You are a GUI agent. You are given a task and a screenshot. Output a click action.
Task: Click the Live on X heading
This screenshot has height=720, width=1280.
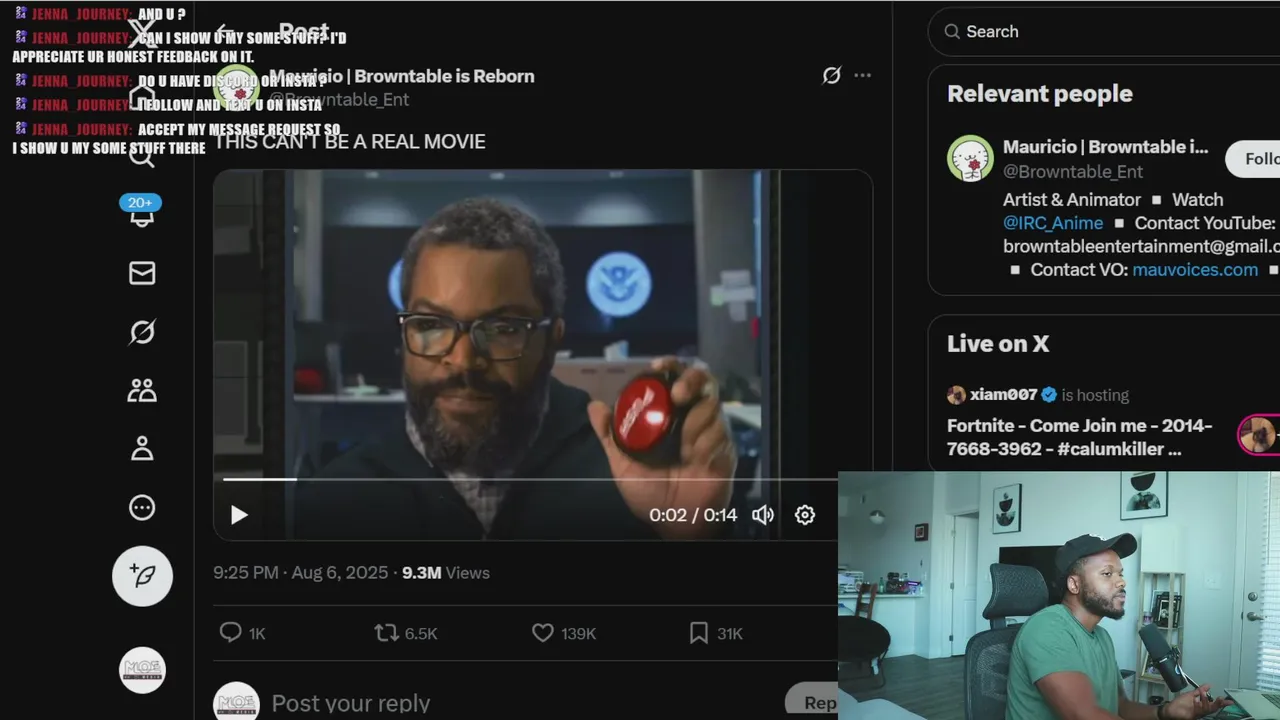tap(998, 344)
